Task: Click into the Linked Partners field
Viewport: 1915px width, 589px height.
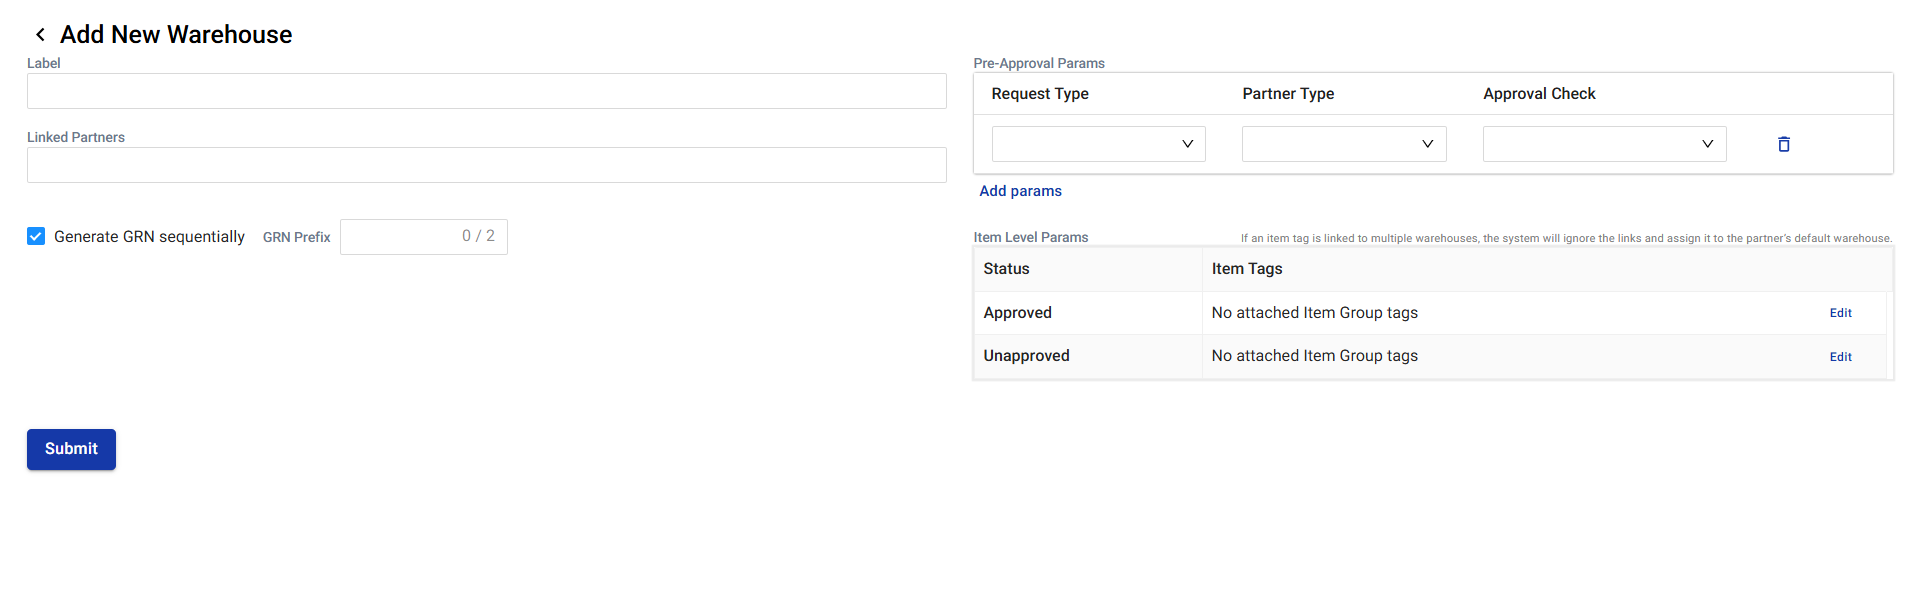Action: tap(486, 165)
